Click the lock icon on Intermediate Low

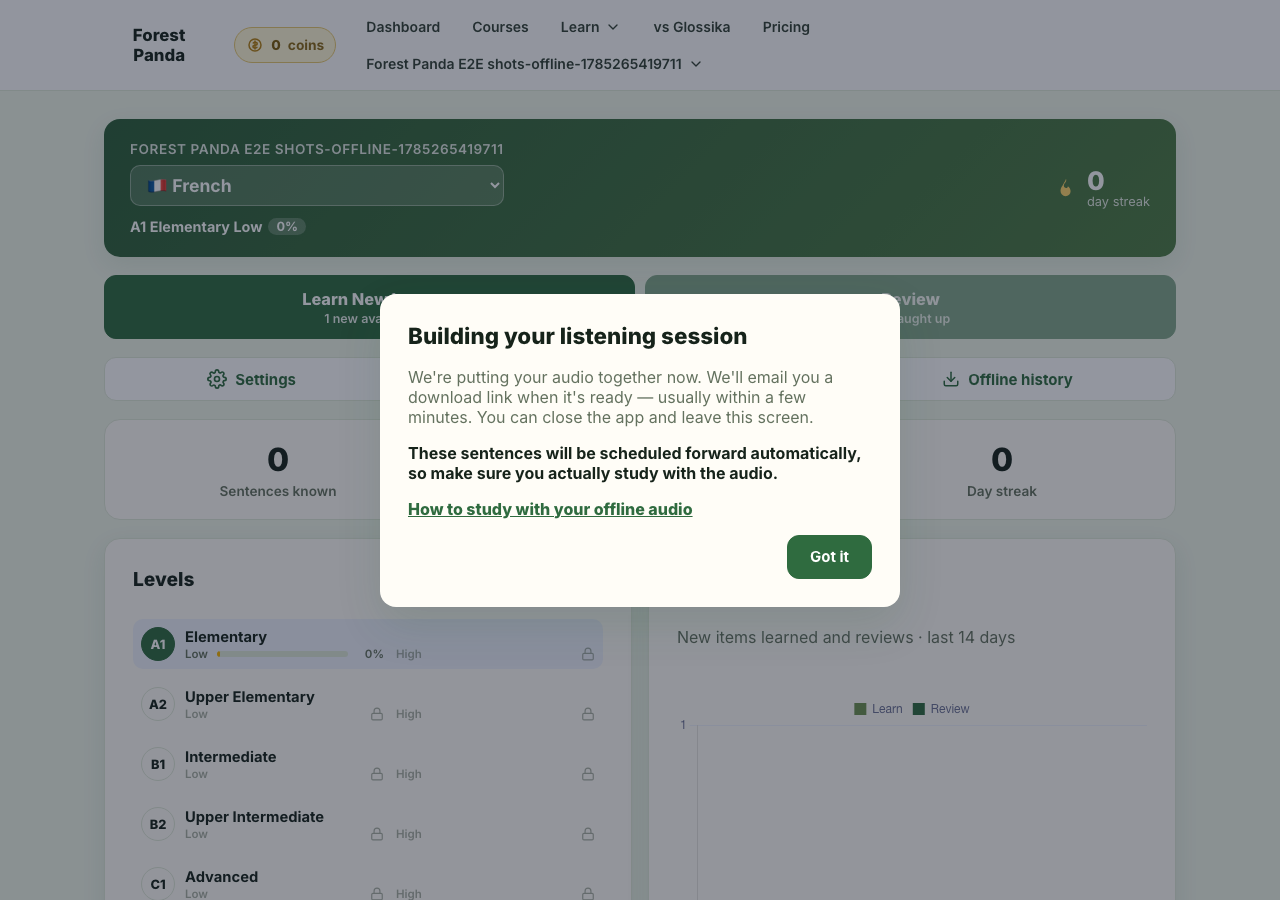pyautogui.click(x=377, y=774)
